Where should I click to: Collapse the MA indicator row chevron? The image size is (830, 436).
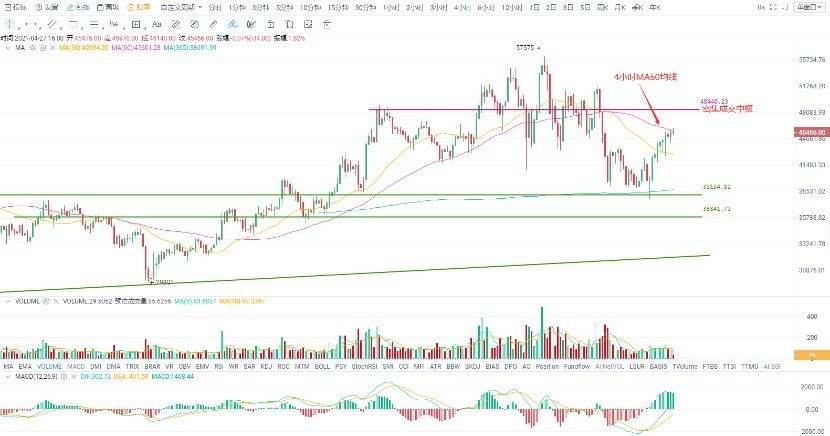pos(7,48)
